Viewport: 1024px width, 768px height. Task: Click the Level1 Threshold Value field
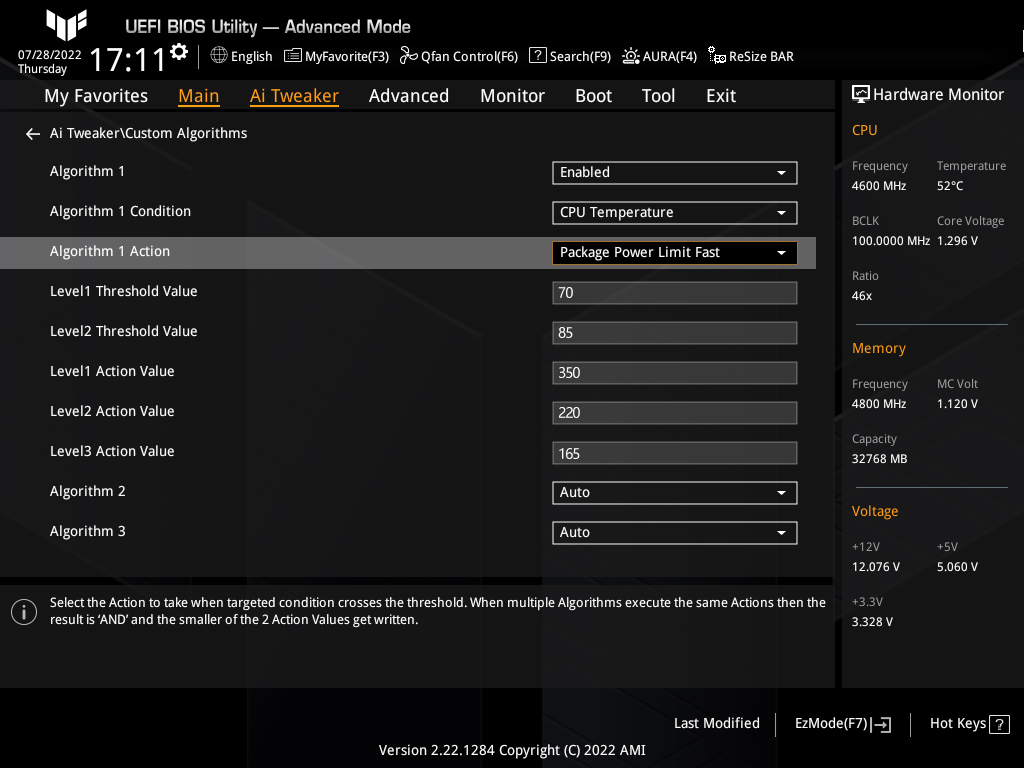click(675, 293)
